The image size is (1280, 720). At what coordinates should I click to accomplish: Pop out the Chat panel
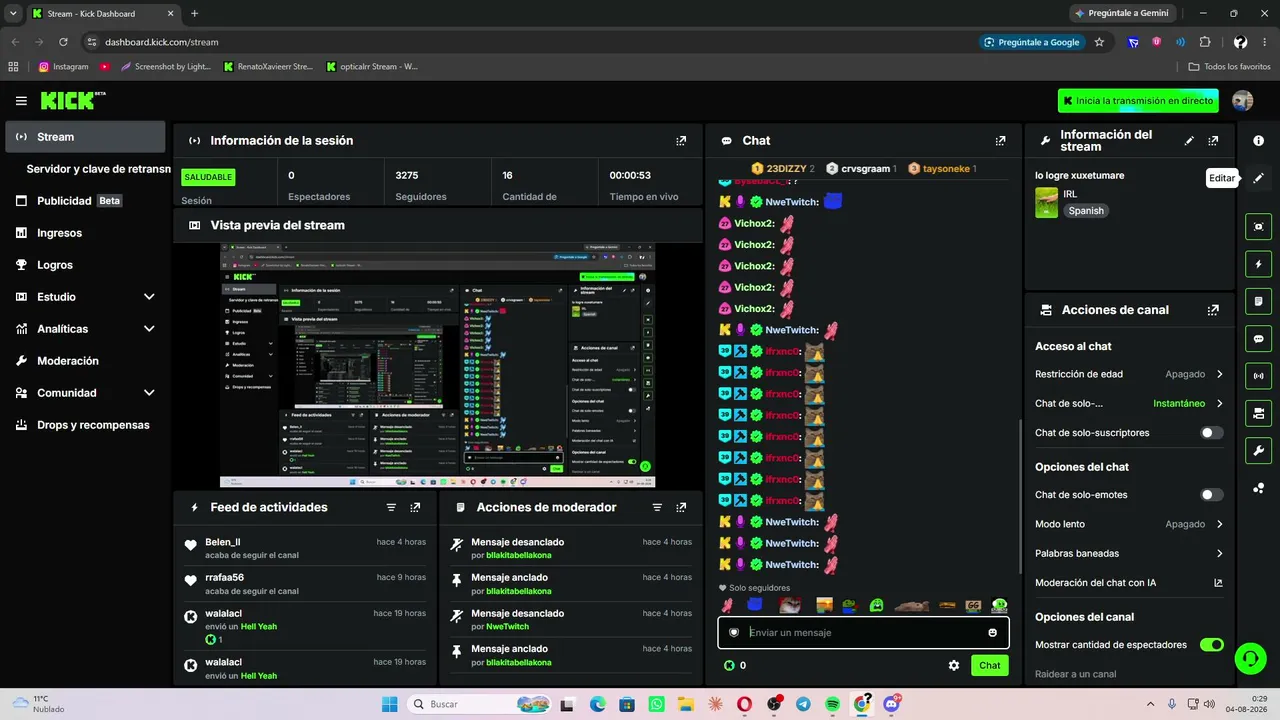(1000, 141)
